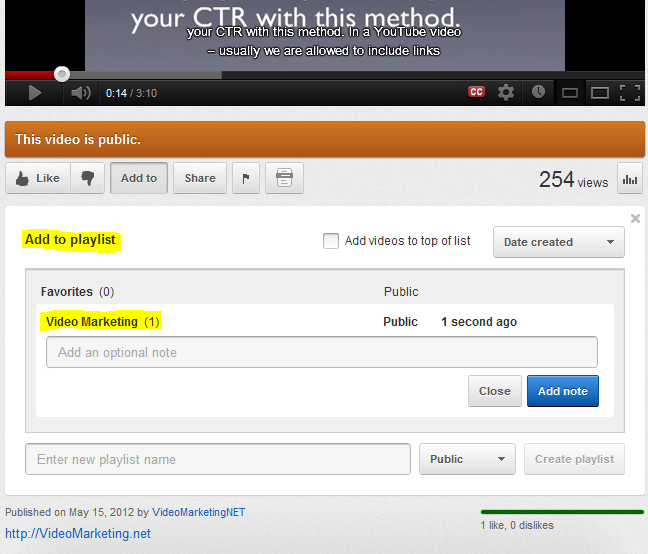Open the Date created sort dropdown
648x554 pixels.
[558, 242]
